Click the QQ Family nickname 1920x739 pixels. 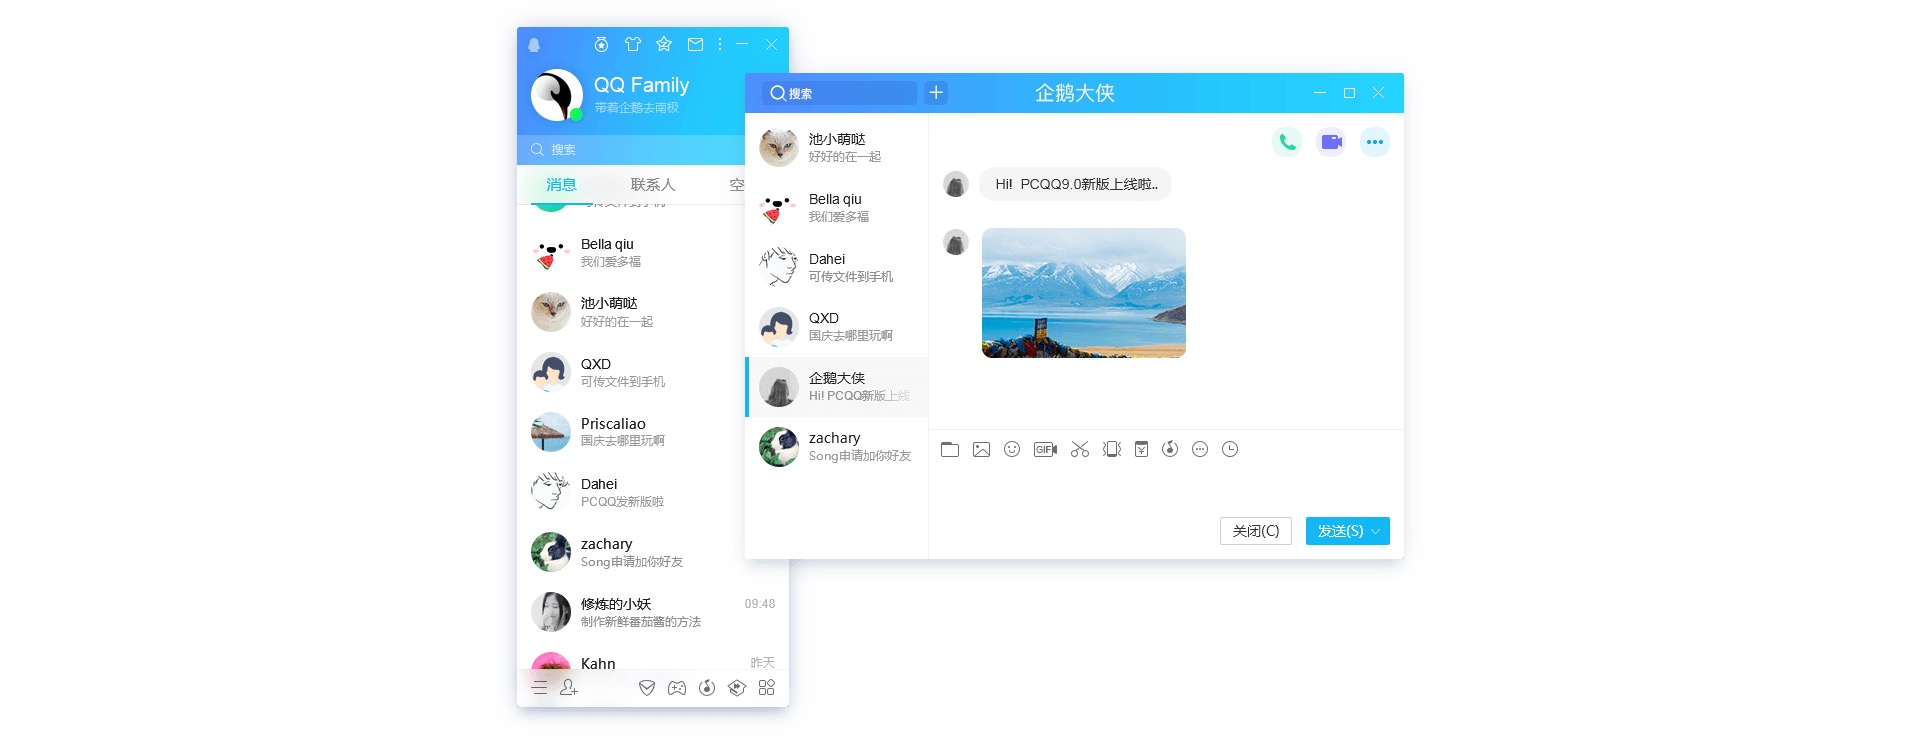641,85
